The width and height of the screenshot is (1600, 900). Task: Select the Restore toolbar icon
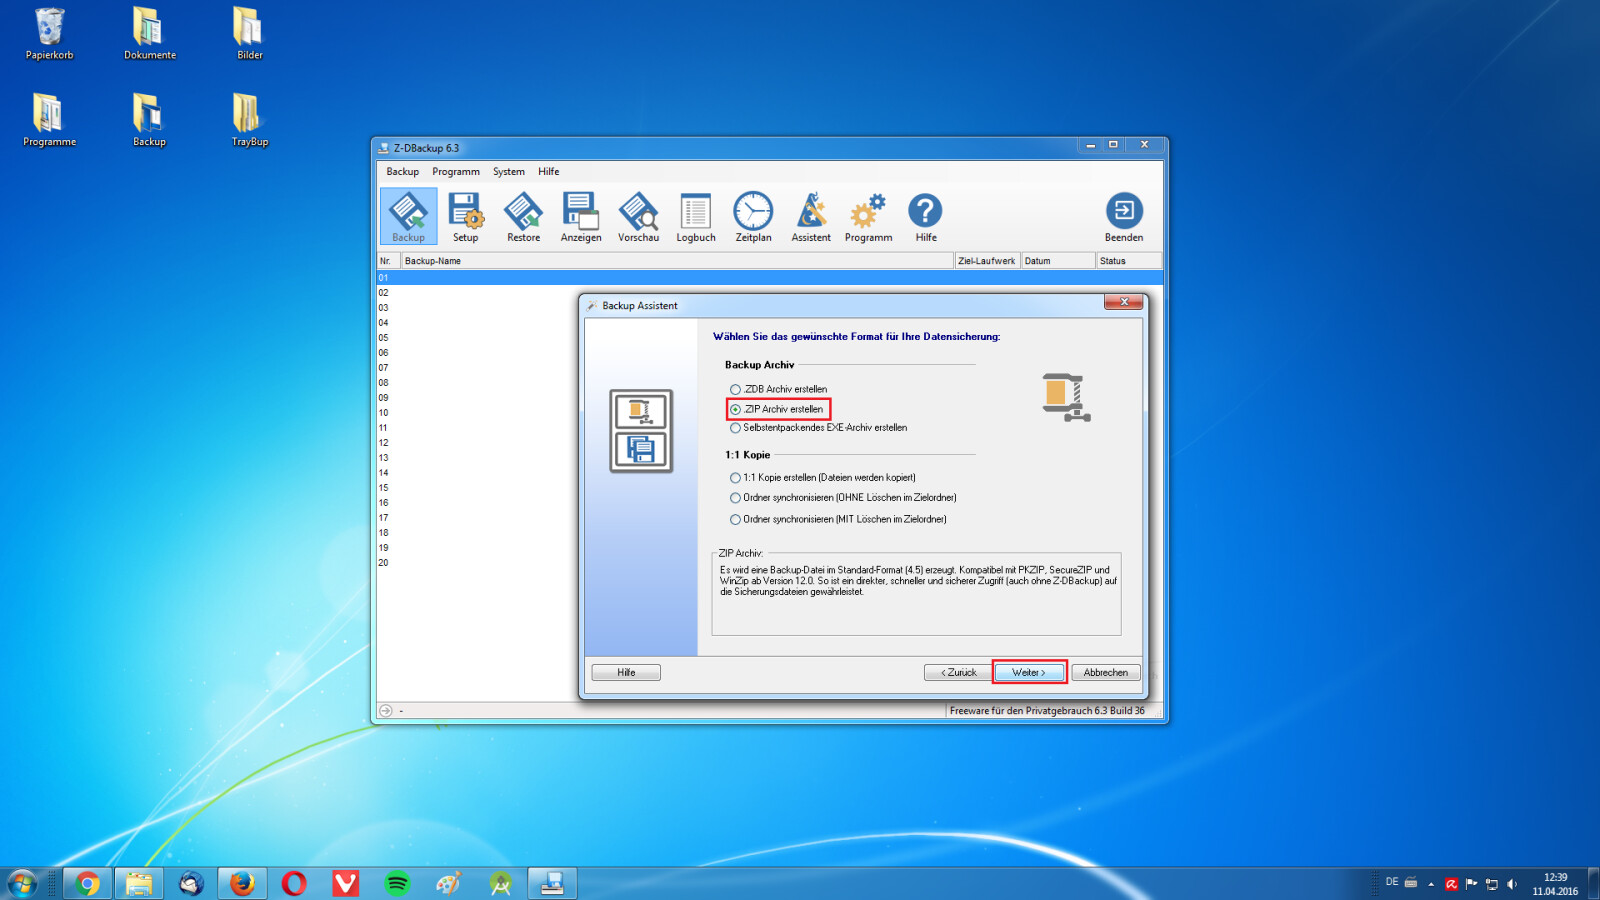[x=523, y=216]
